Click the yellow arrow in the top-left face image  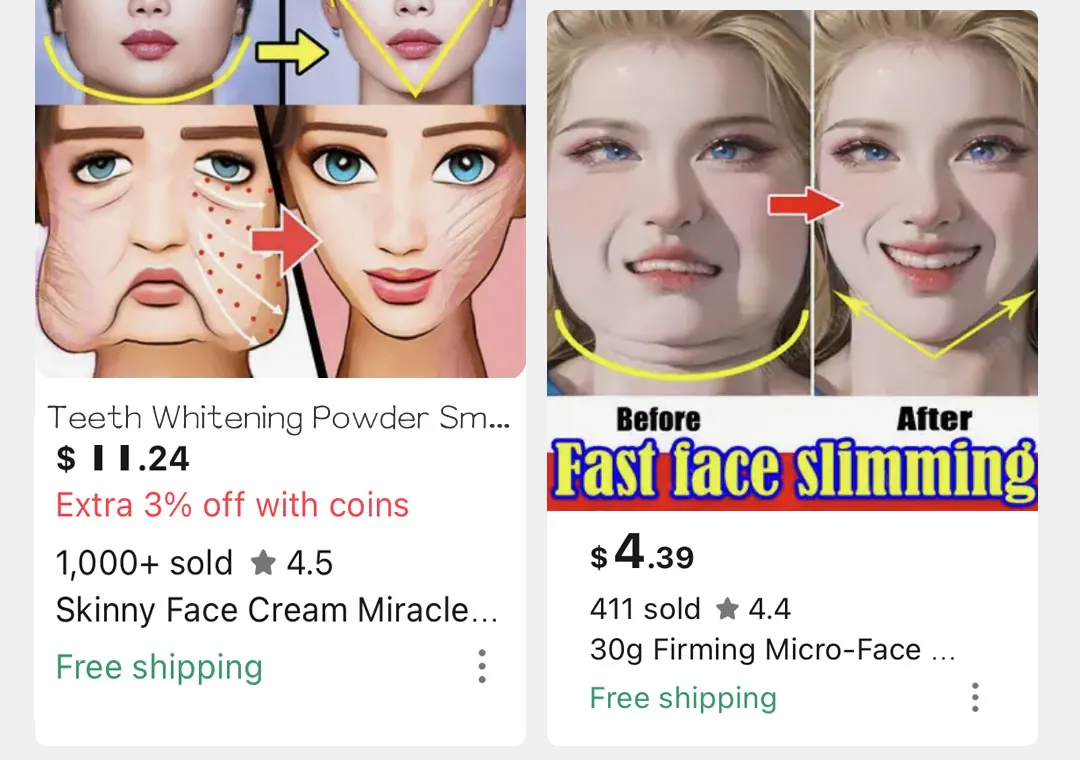291,51
